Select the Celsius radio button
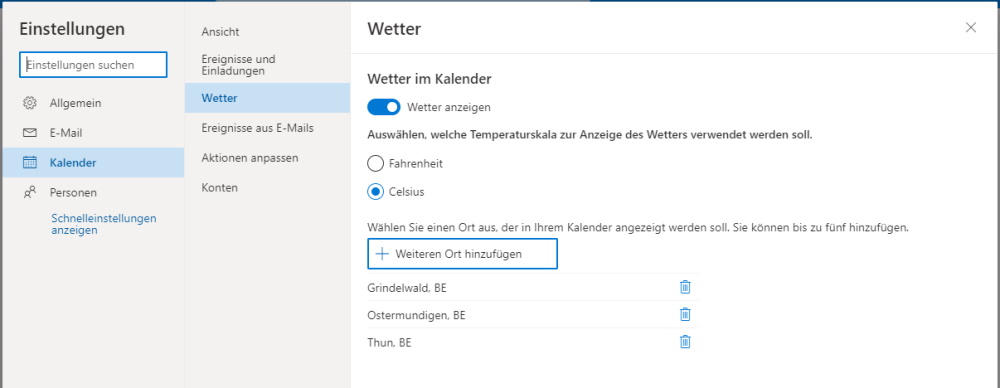 point(376,191)
